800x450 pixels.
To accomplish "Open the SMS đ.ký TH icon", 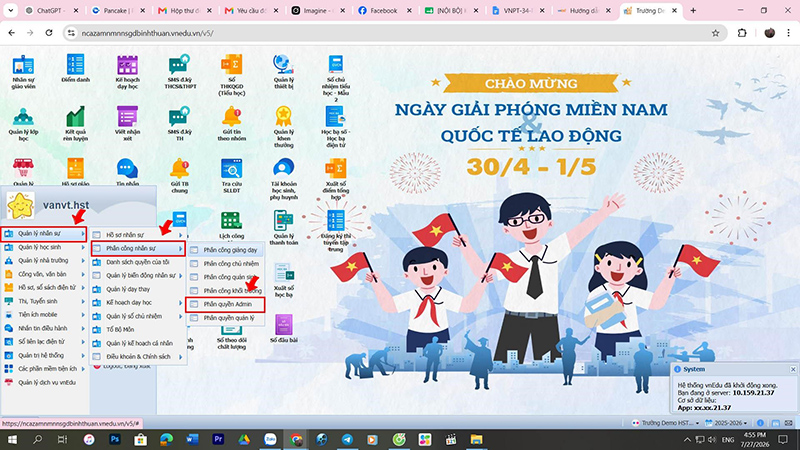I will 180,123.
